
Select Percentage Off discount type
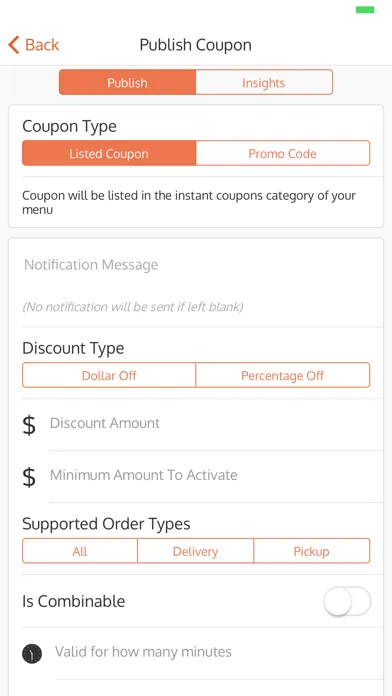283,375
